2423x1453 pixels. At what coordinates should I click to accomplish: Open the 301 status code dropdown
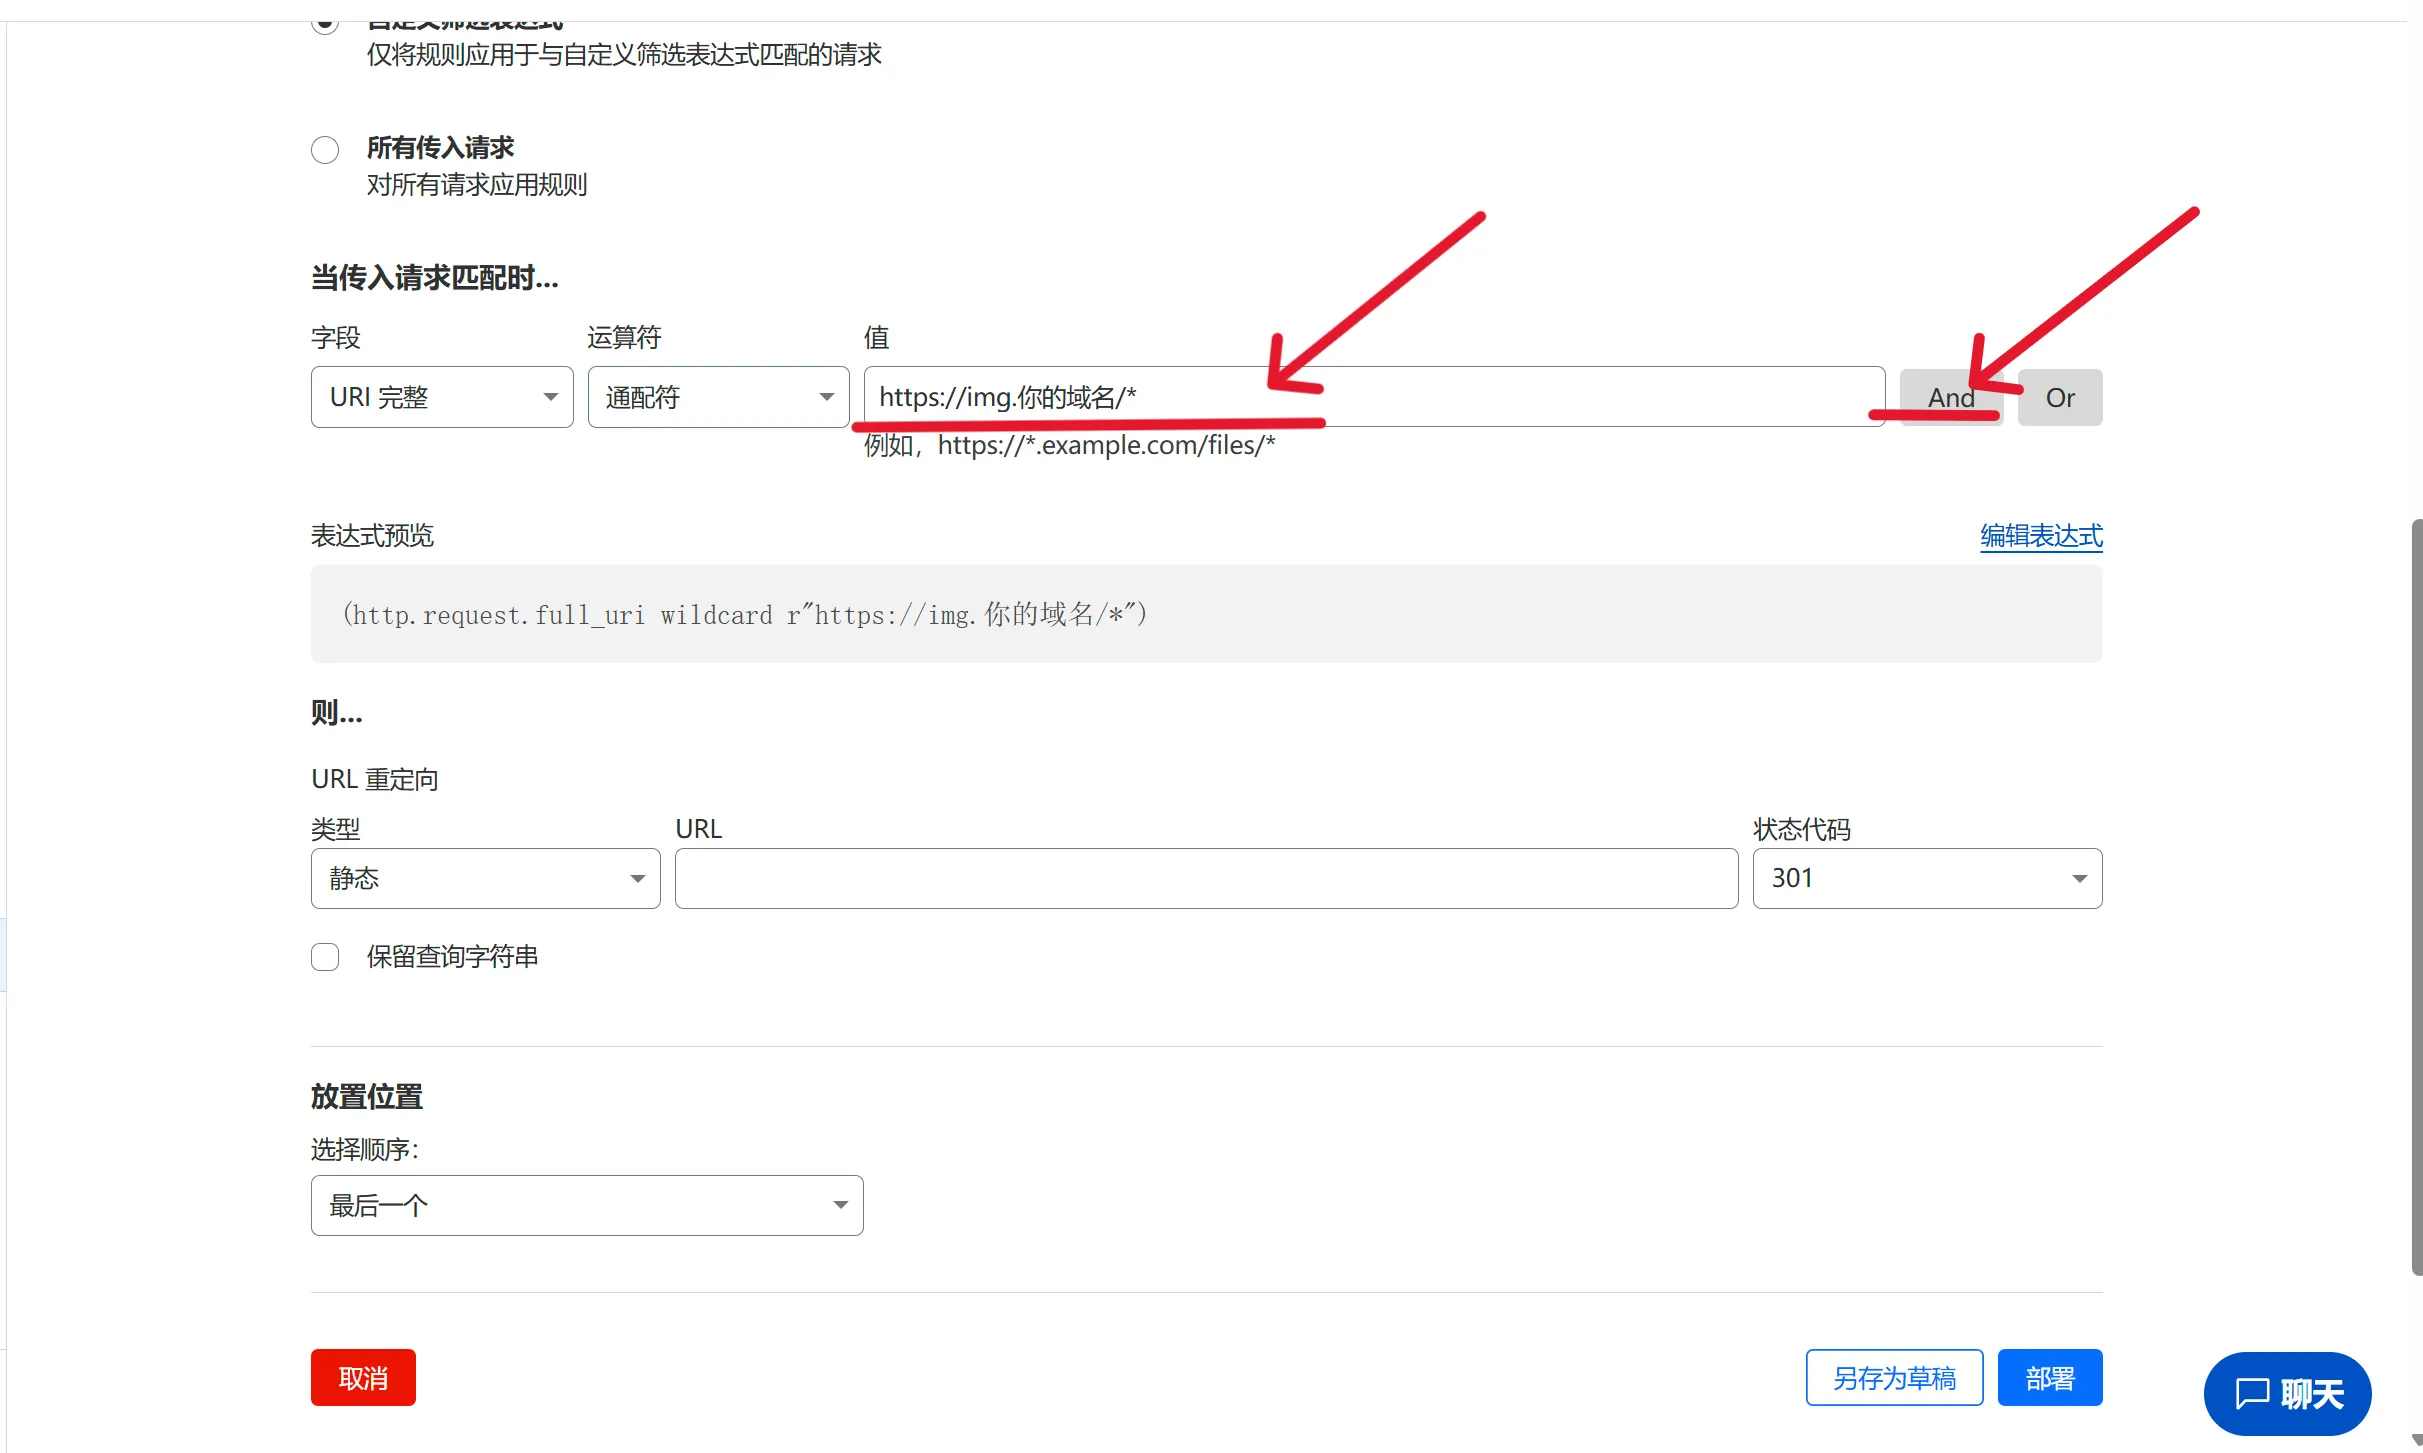[1926, 879]
